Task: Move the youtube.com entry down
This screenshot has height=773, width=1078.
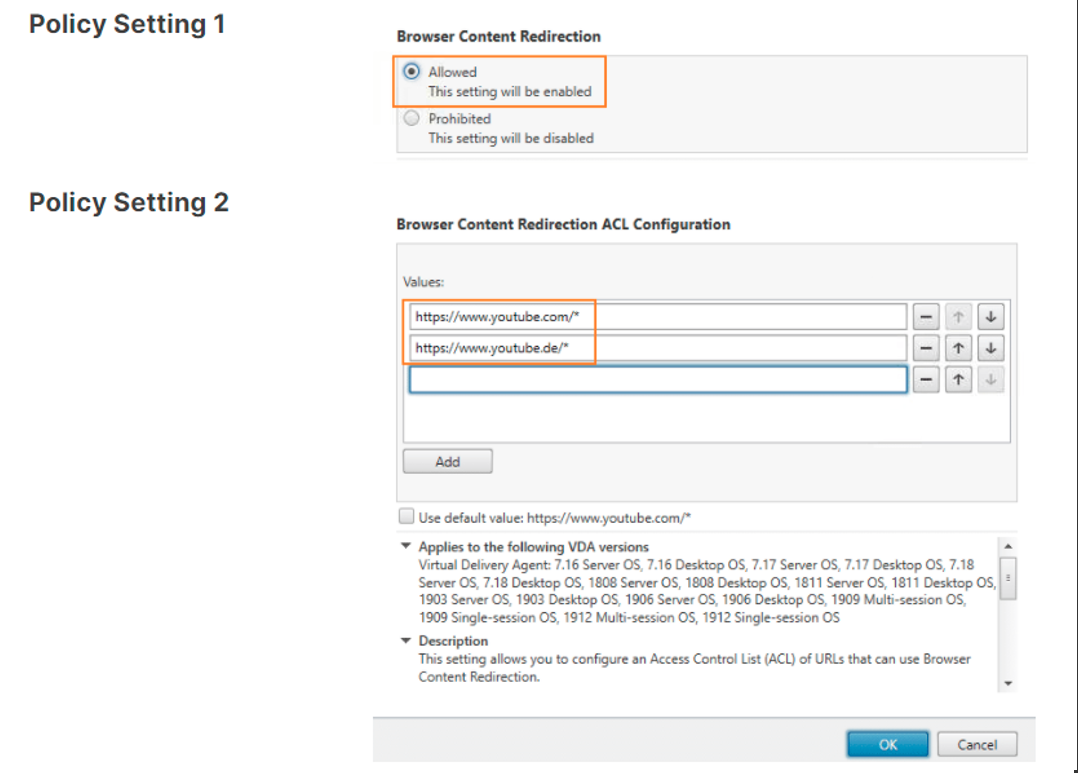Action: point(990,317)
